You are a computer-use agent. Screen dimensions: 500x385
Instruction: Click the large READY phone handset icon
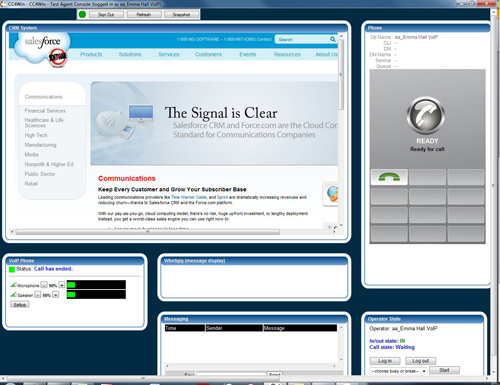(426, 116)
